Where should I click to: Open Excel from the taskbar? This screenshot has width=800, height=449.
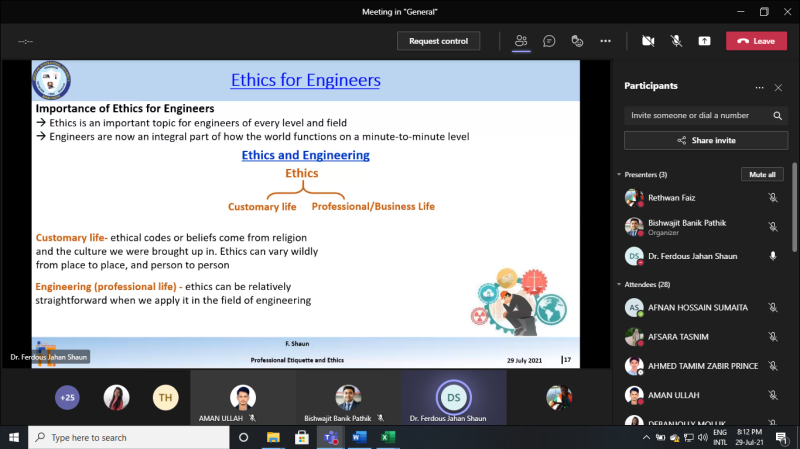point(388,437)
